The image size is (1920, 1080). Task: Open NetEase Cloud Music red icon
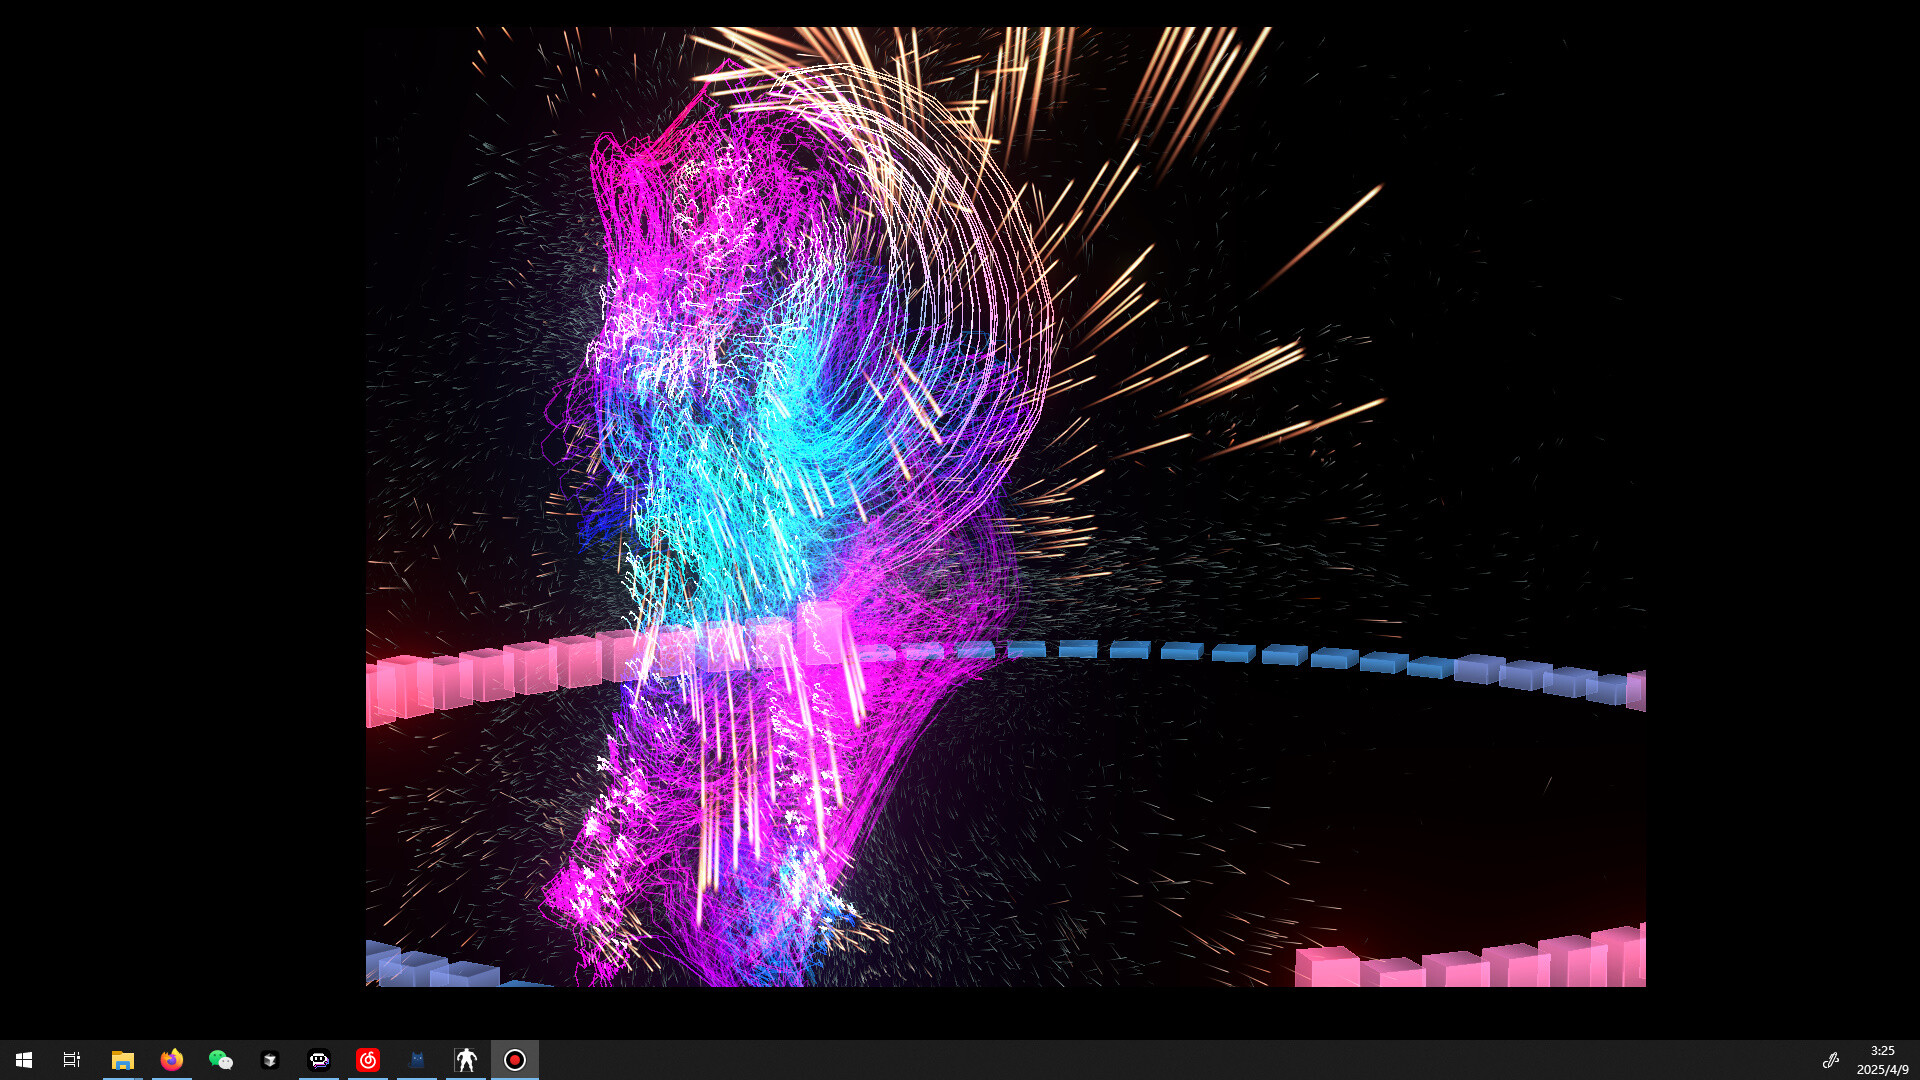pos(368,1060)
